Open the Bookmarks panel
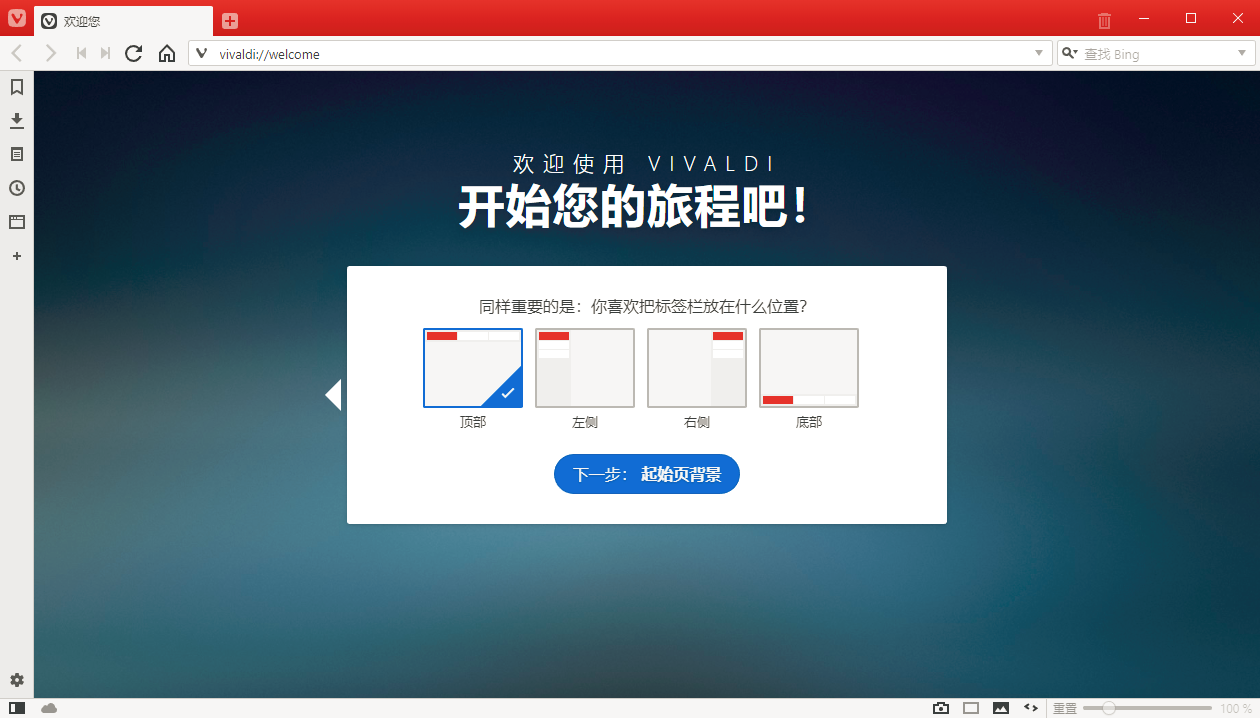Screen dimensions: 1260x718 point(17,87)
